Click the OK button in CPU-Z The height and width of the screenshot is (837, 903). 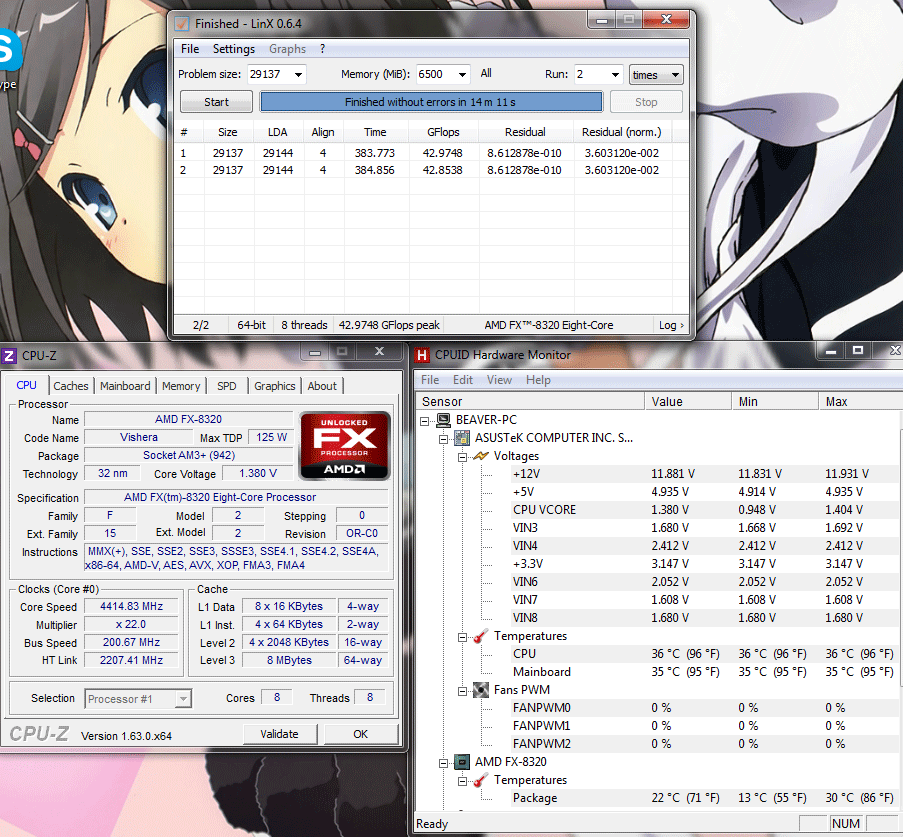pyautogui.click(x=361, y=734)
